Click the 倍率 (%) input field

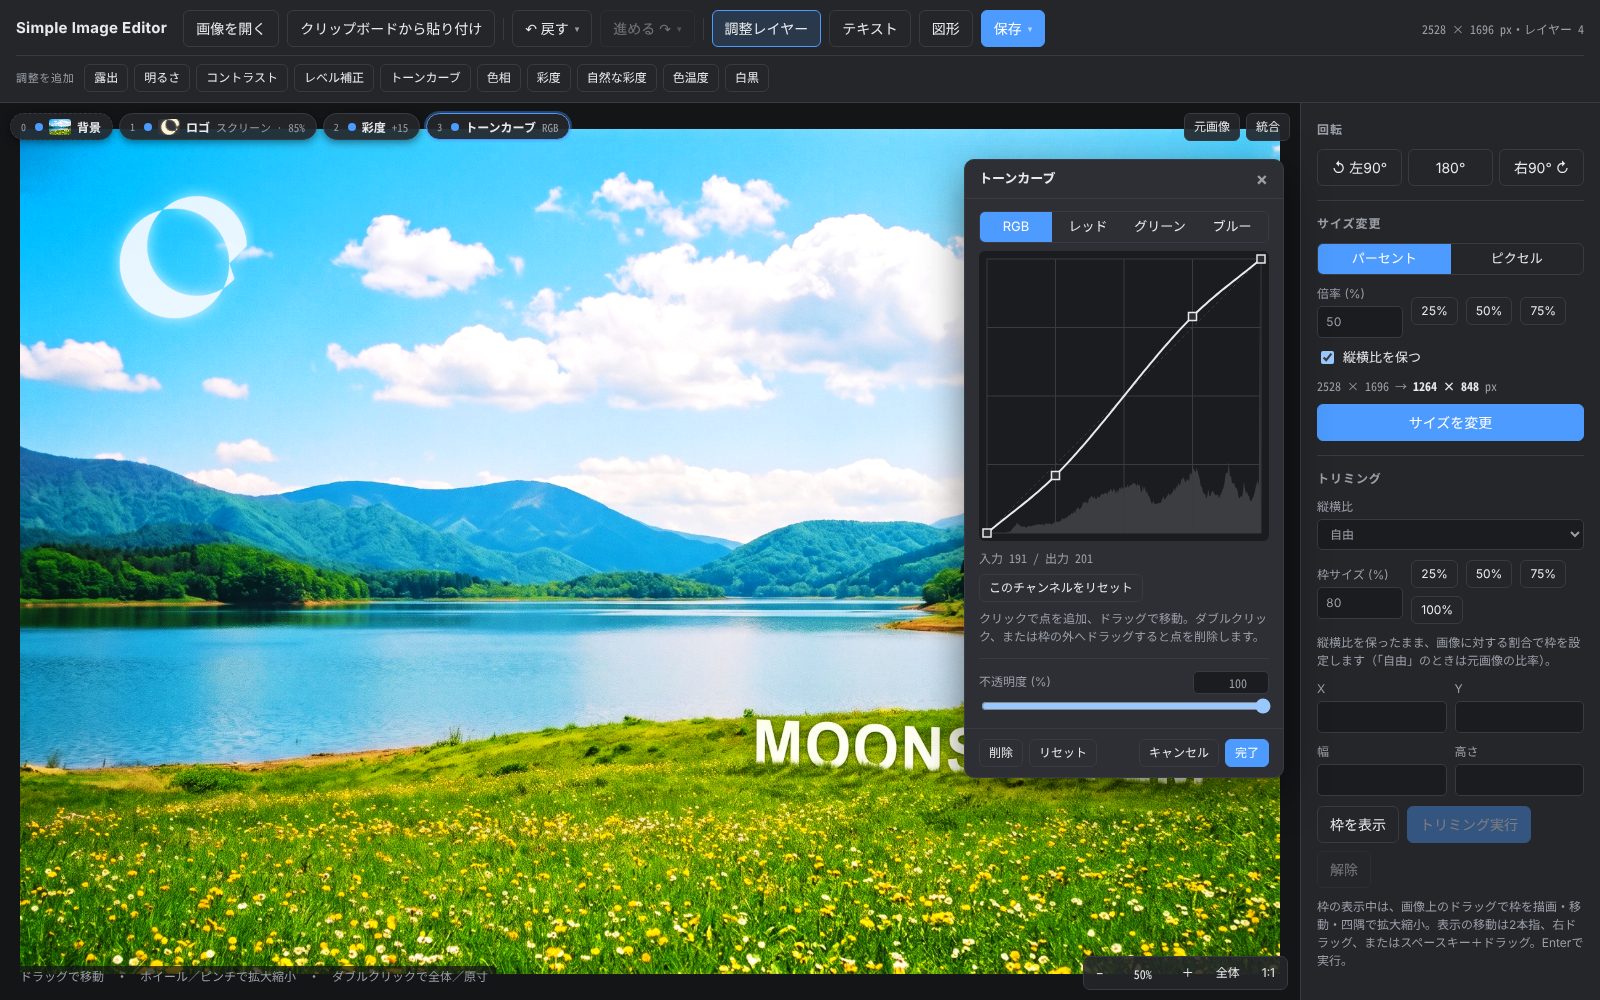pyautogui.click(x=1359, y=322)
